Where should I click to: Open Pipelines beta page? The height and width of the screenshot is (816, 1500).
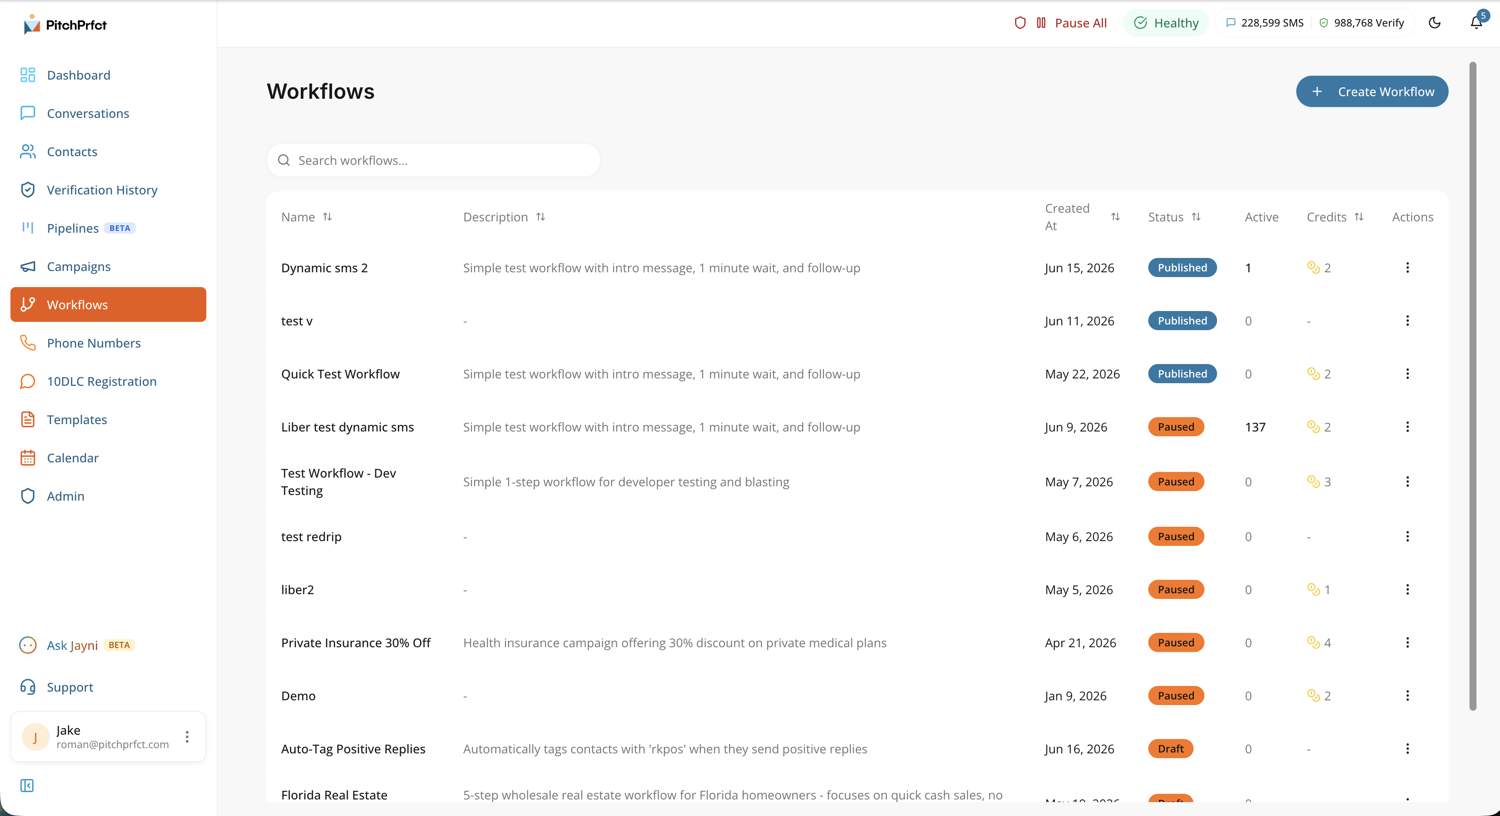click(108, 228)
